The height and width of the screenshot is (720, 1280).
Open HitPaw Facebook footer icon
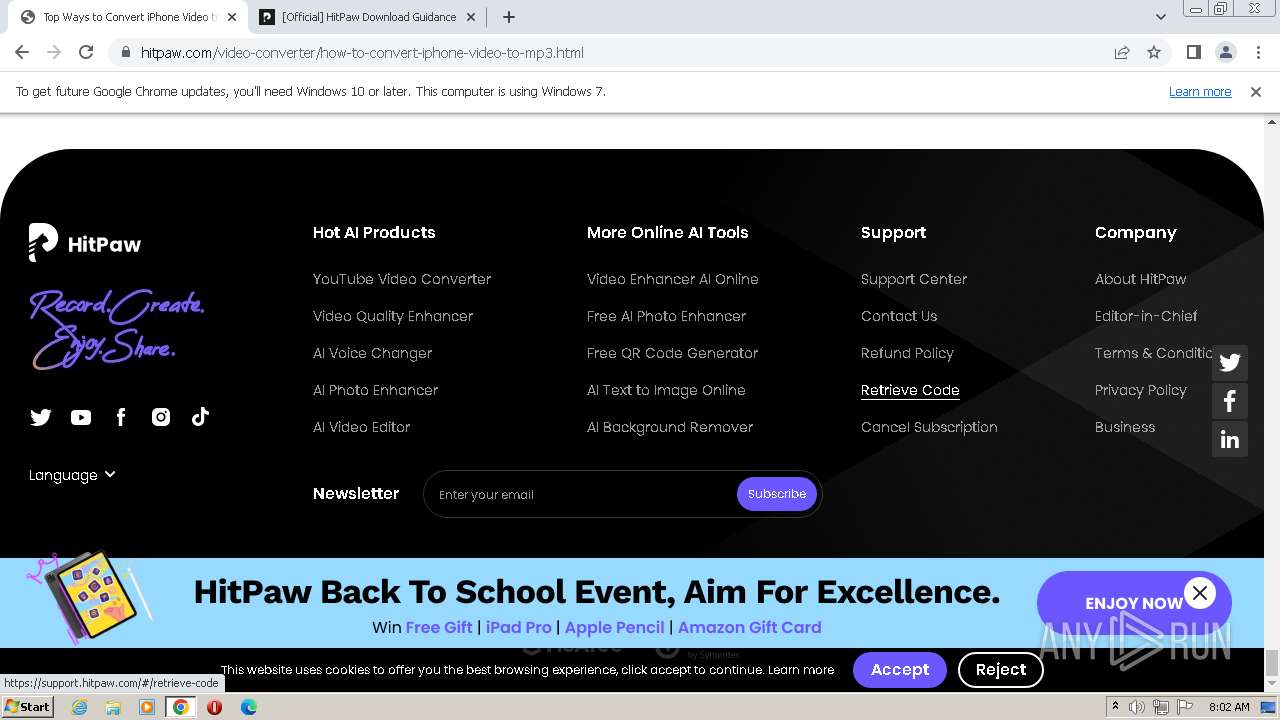click(121, 417)
